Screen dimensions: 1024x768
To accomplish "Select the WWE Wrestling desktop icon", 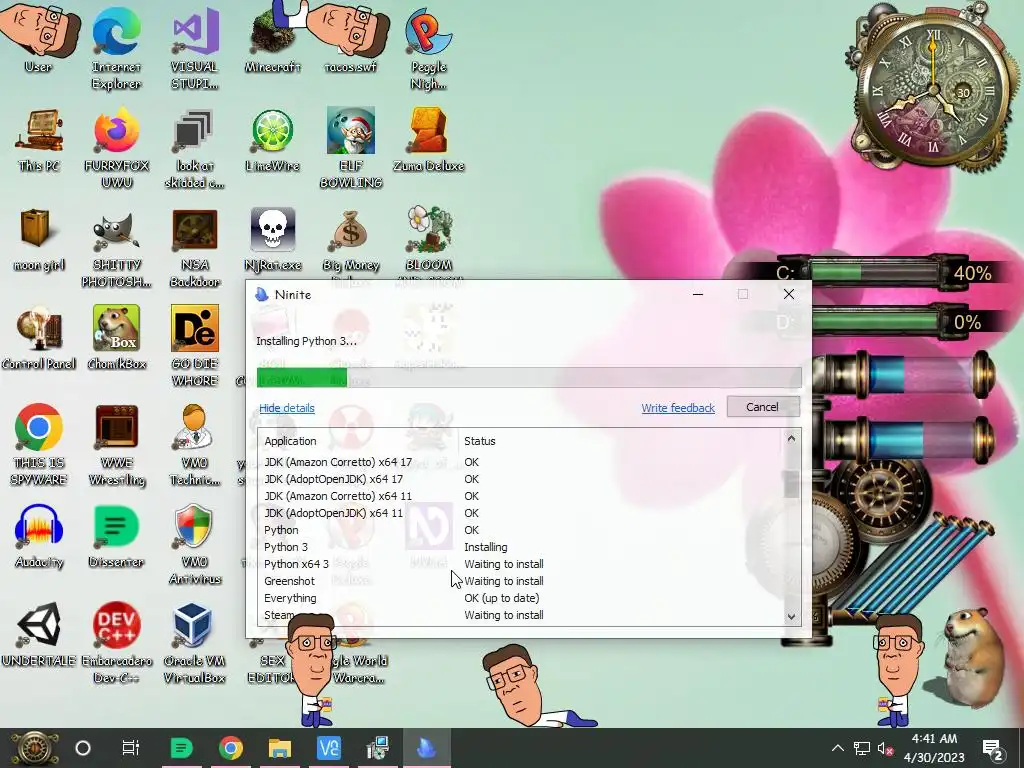I will coord(116,444).
